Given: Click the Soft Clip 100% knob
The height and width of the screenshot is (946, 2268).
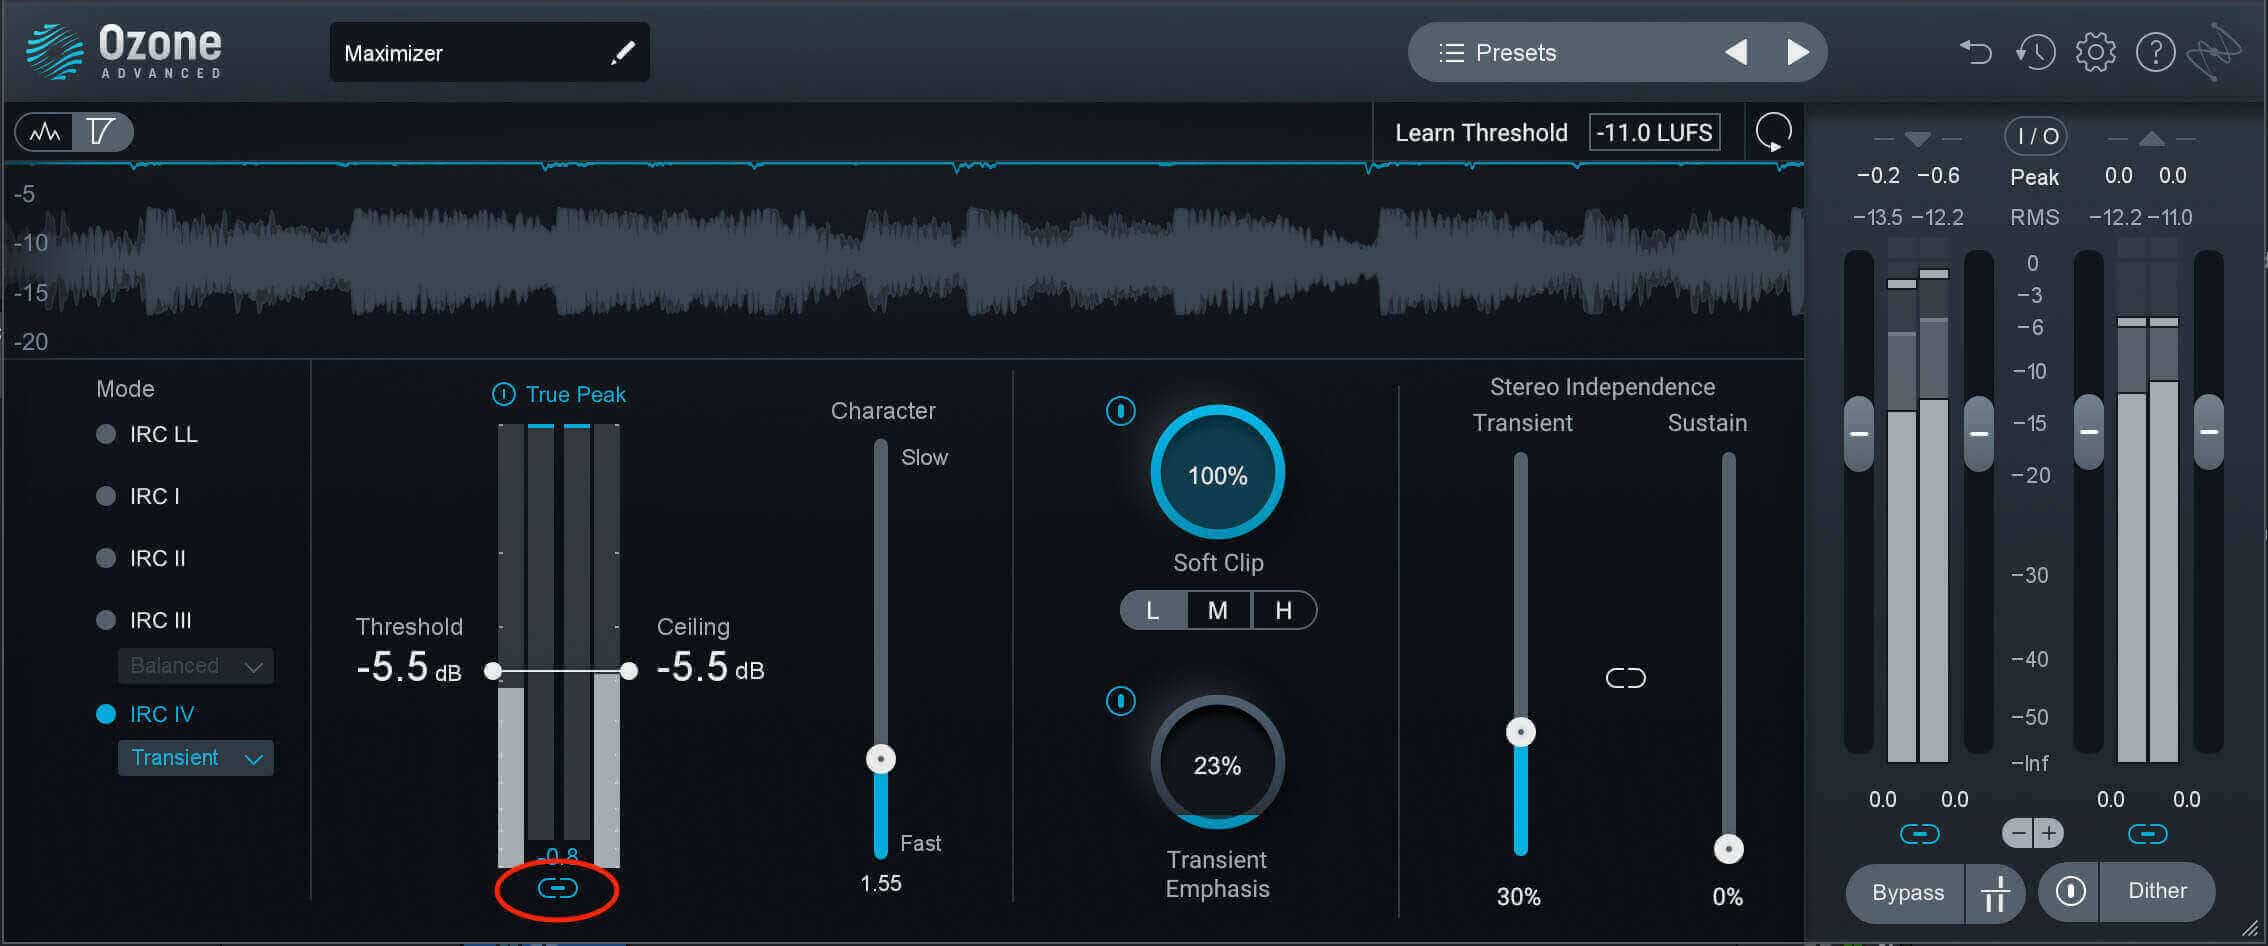Looking at the screenshot, I should coord(1217,473).
